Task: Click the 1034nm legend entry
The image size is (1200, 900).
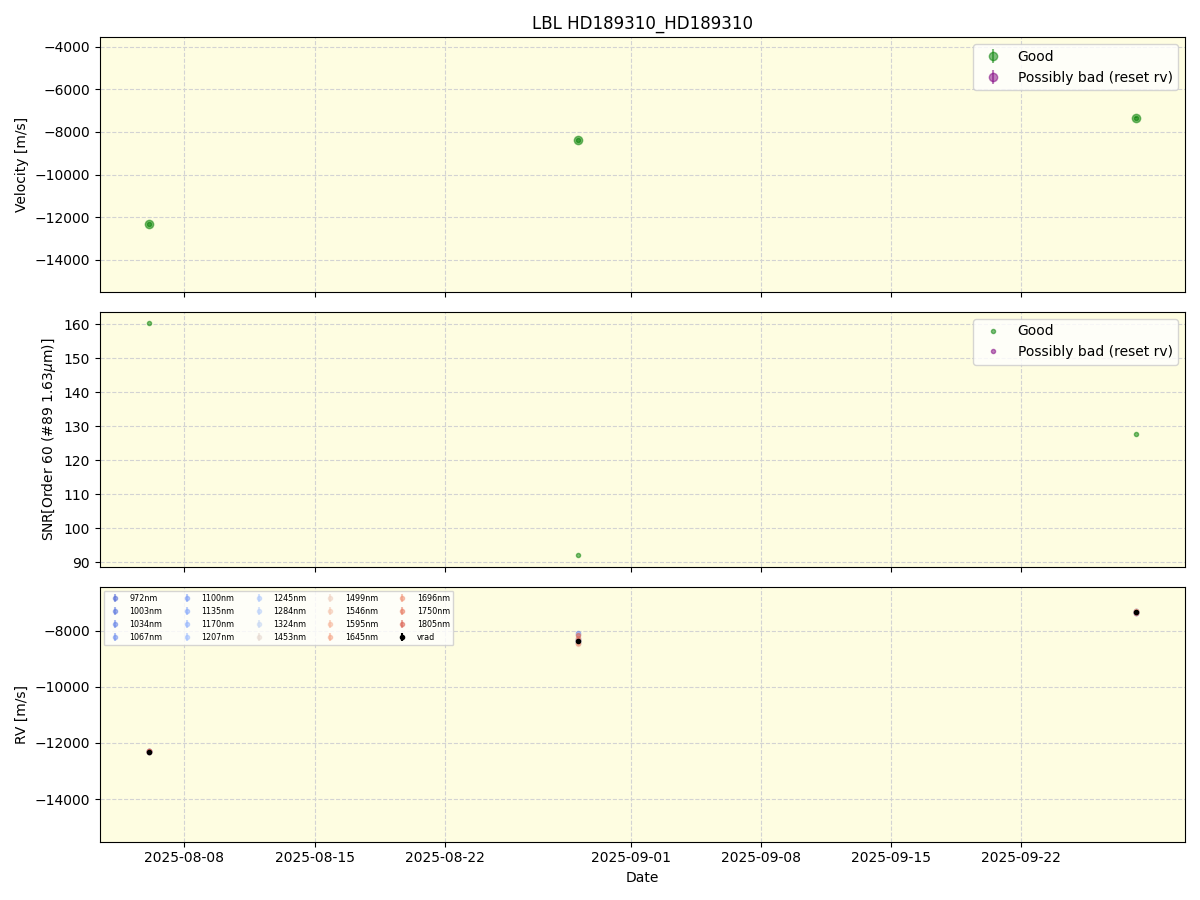Action: (145, 624)
